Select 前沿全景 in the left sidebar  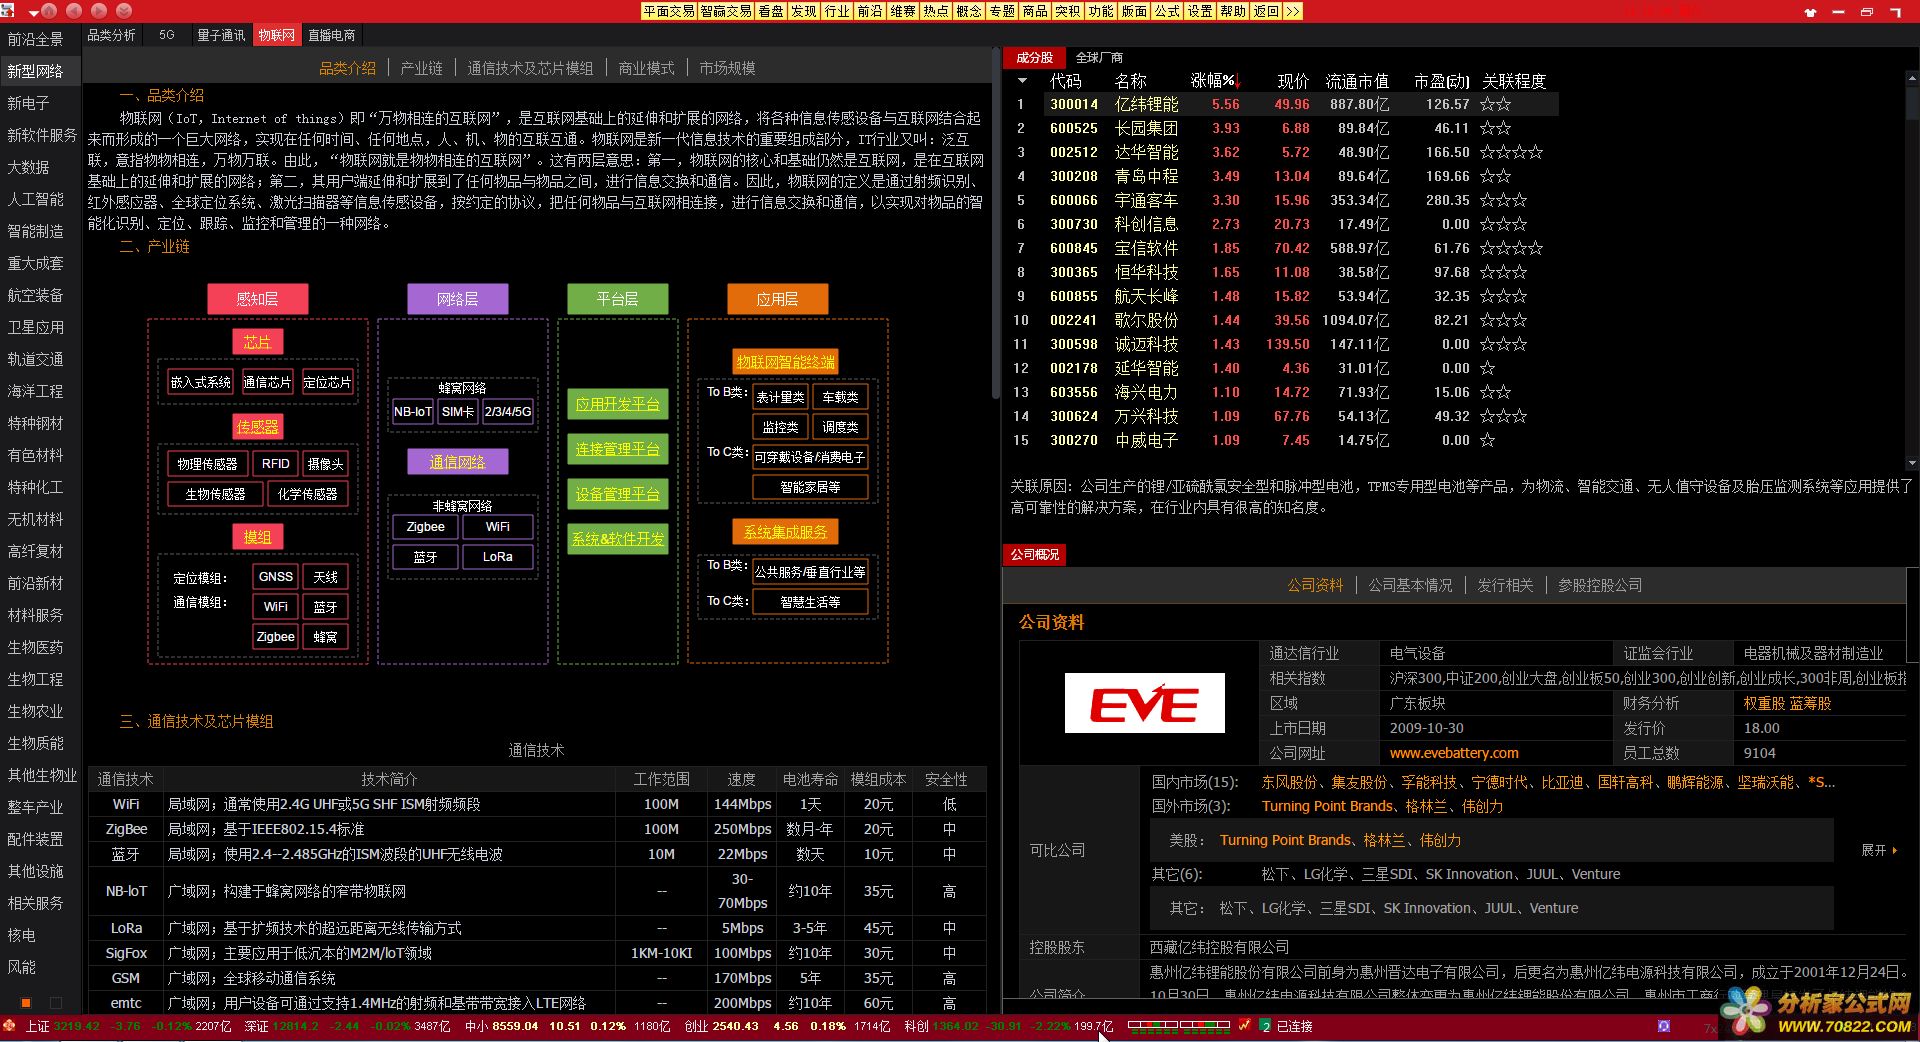tap(36, 39)
